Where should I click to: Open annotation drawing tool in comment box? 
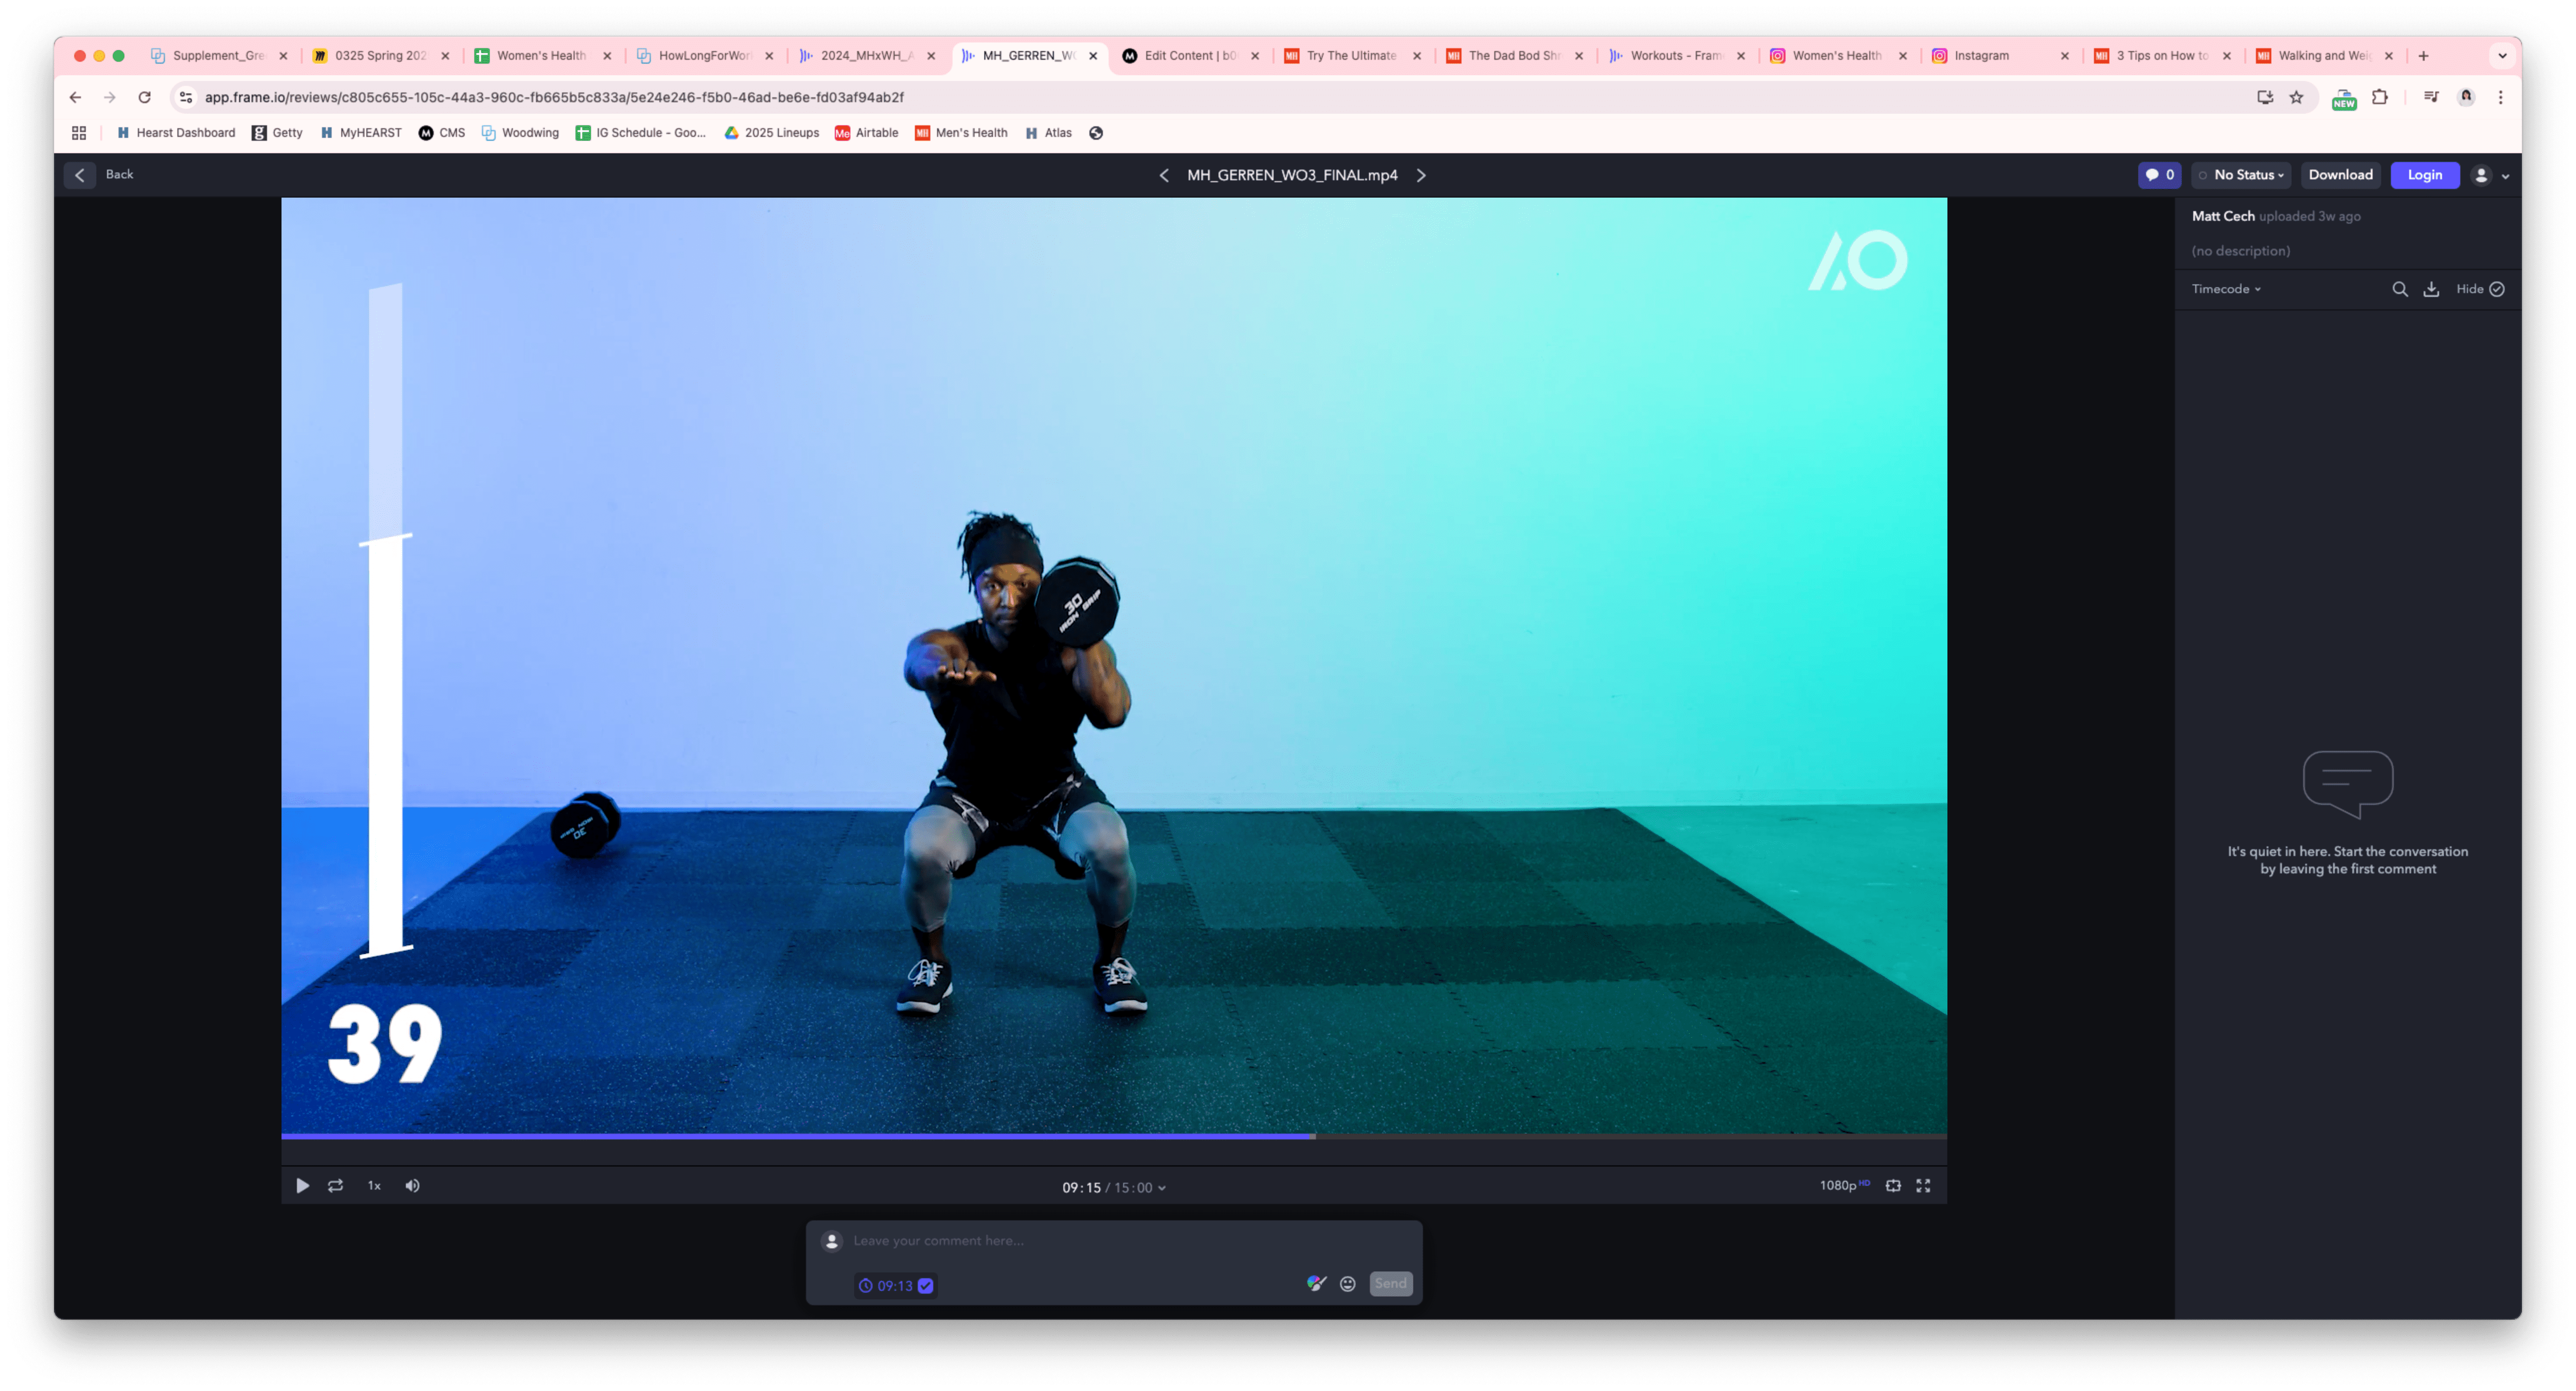point(1316,1284)
